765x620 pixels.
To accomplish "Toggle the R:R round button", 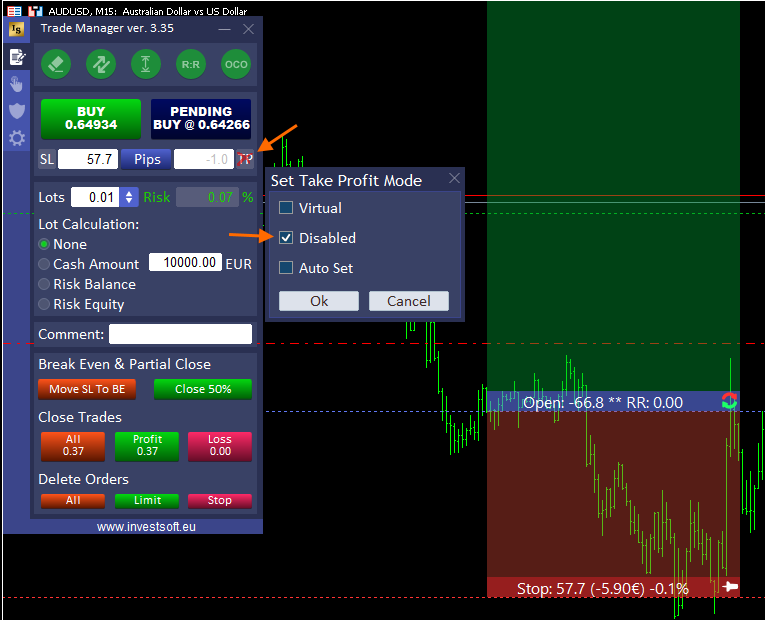I will 191,64.
